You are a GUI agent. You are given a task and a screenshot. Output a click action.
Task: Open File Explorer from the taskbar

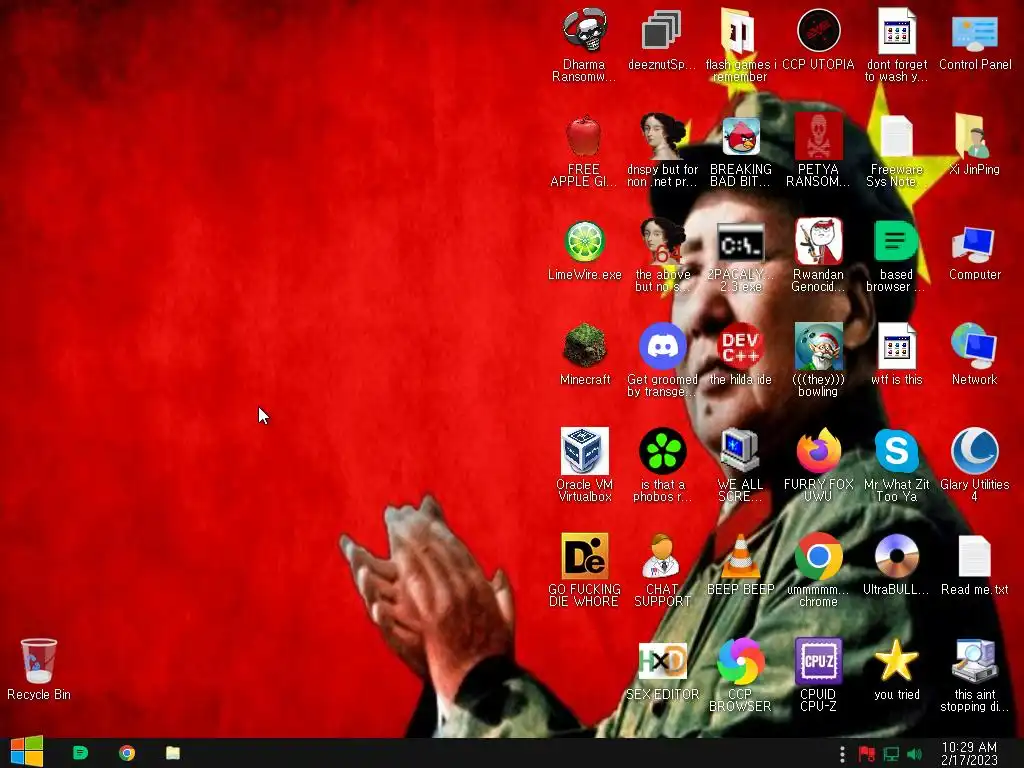click(173, 753)
